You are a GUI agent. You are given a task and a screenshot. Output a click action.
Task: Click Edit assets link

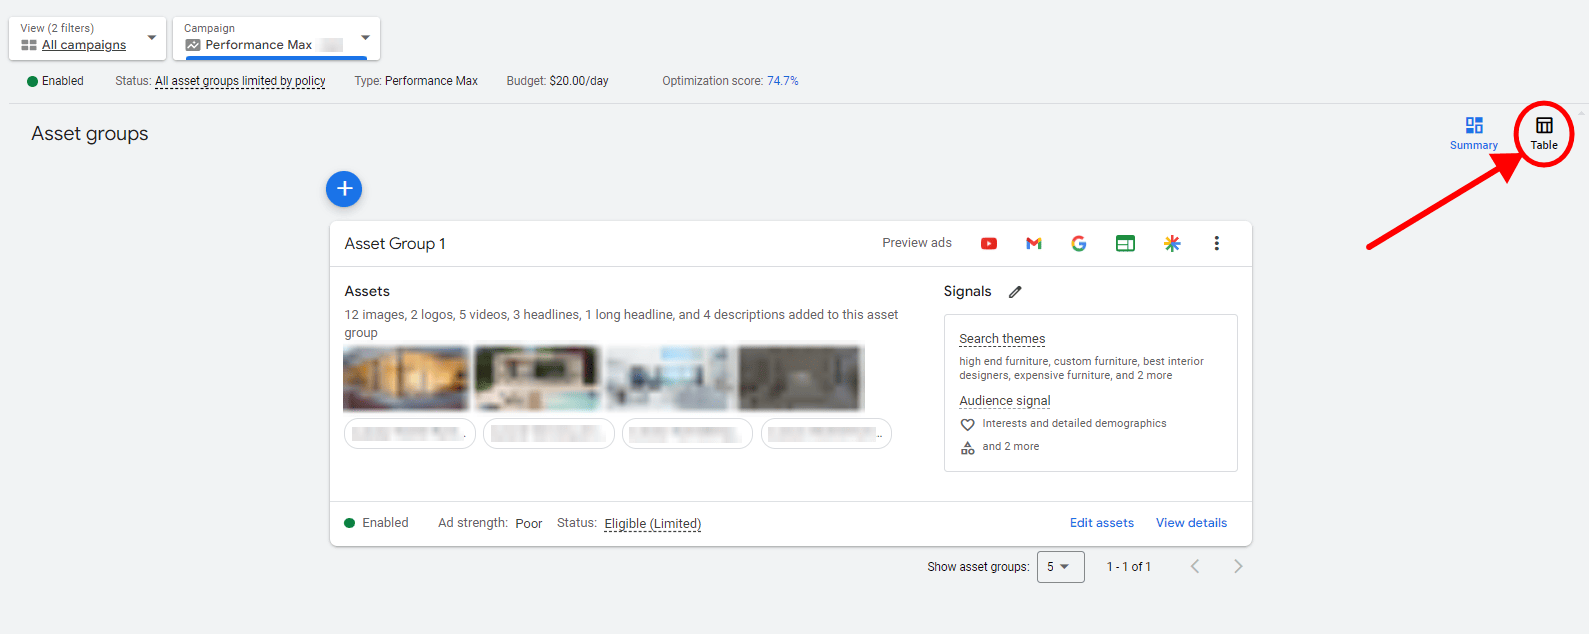[x=1101, y=523]
